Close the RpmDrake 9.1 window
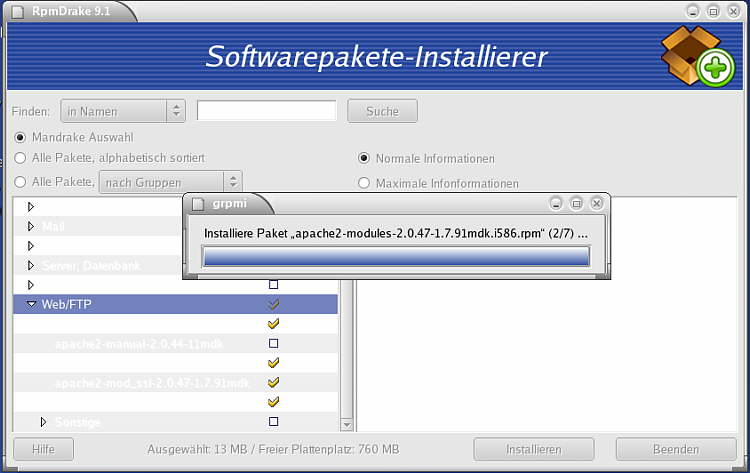The image size is (750, 473). point(733,11)
